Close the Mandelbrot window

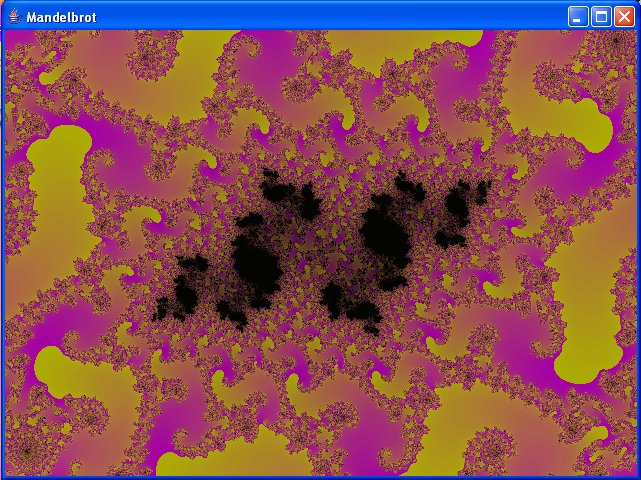(625, 17)
